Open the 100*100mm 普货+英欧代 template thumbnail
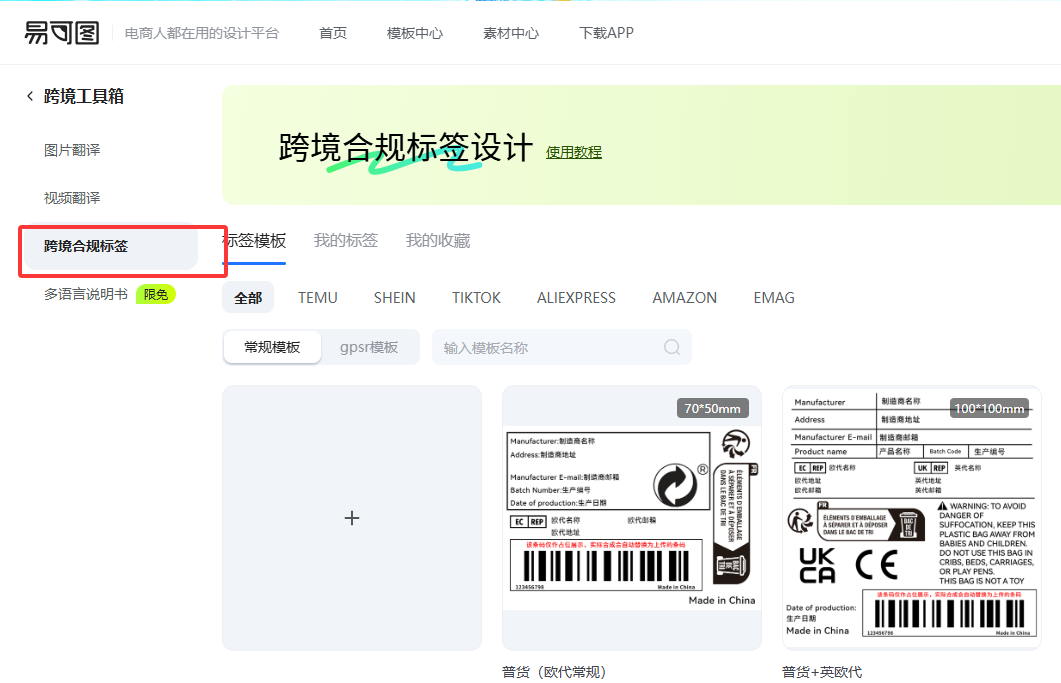The height and width of the screenshot is (683, 1061). point(911,518)
